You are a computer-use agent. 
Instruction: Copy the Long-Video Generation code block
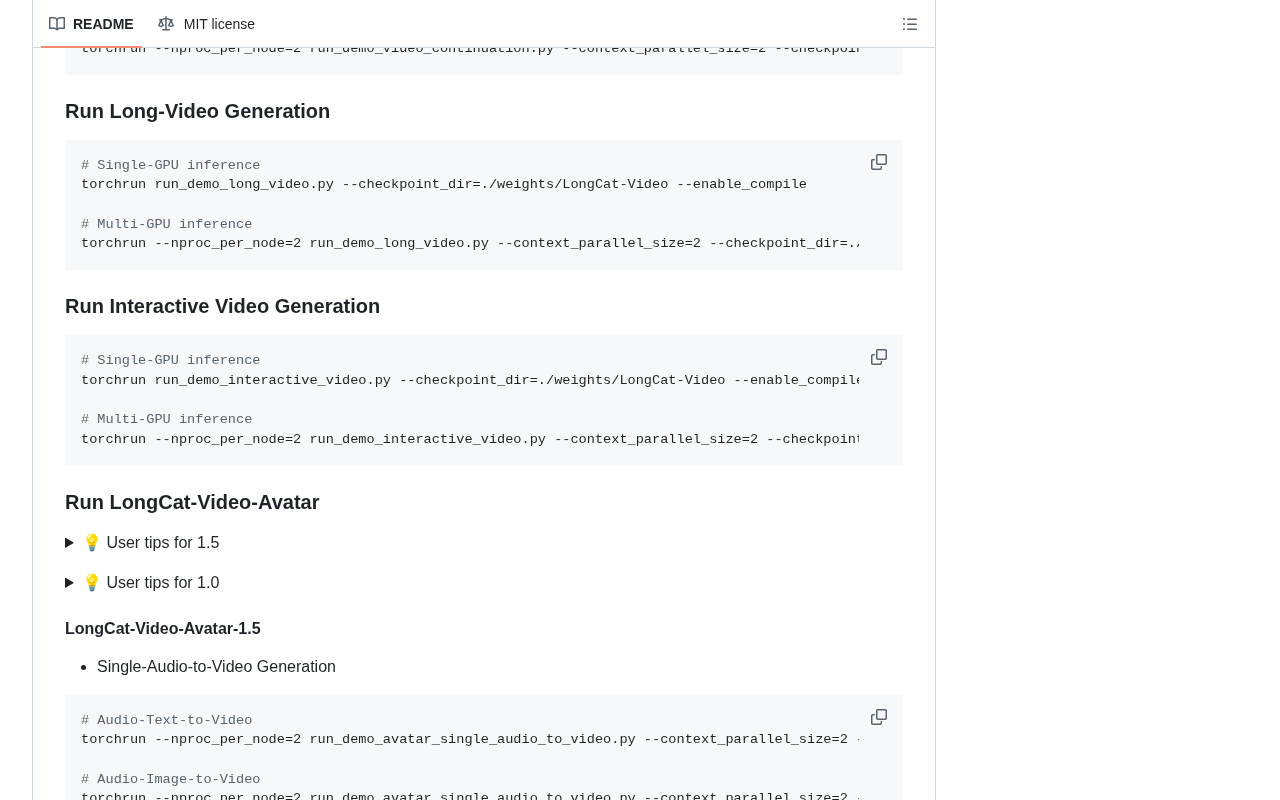(879, 162)
